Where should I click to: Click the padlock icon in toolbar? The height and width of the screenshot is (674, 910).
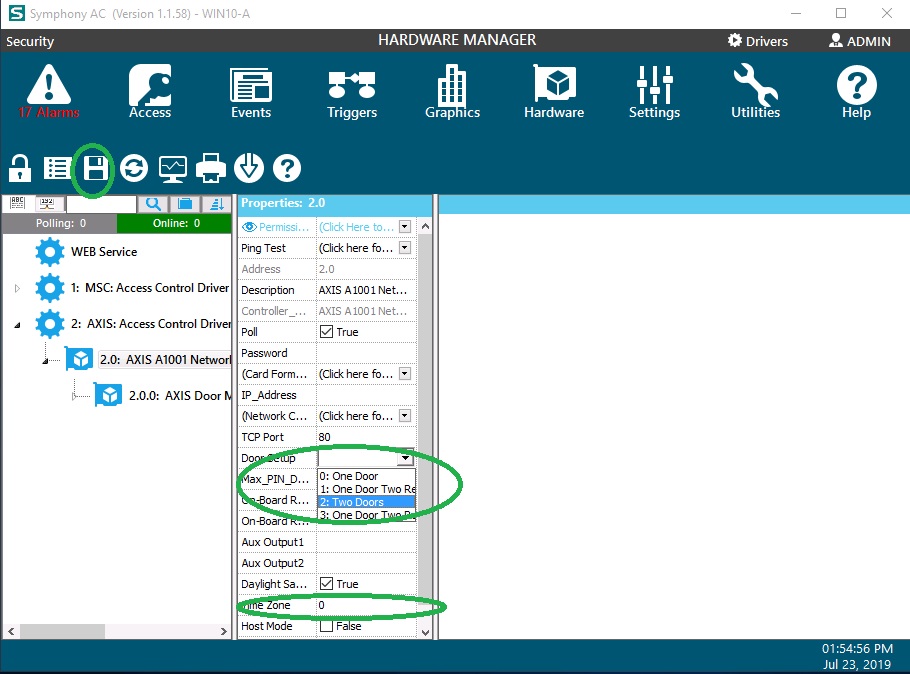pyautogui.click(x=20, y=168)
